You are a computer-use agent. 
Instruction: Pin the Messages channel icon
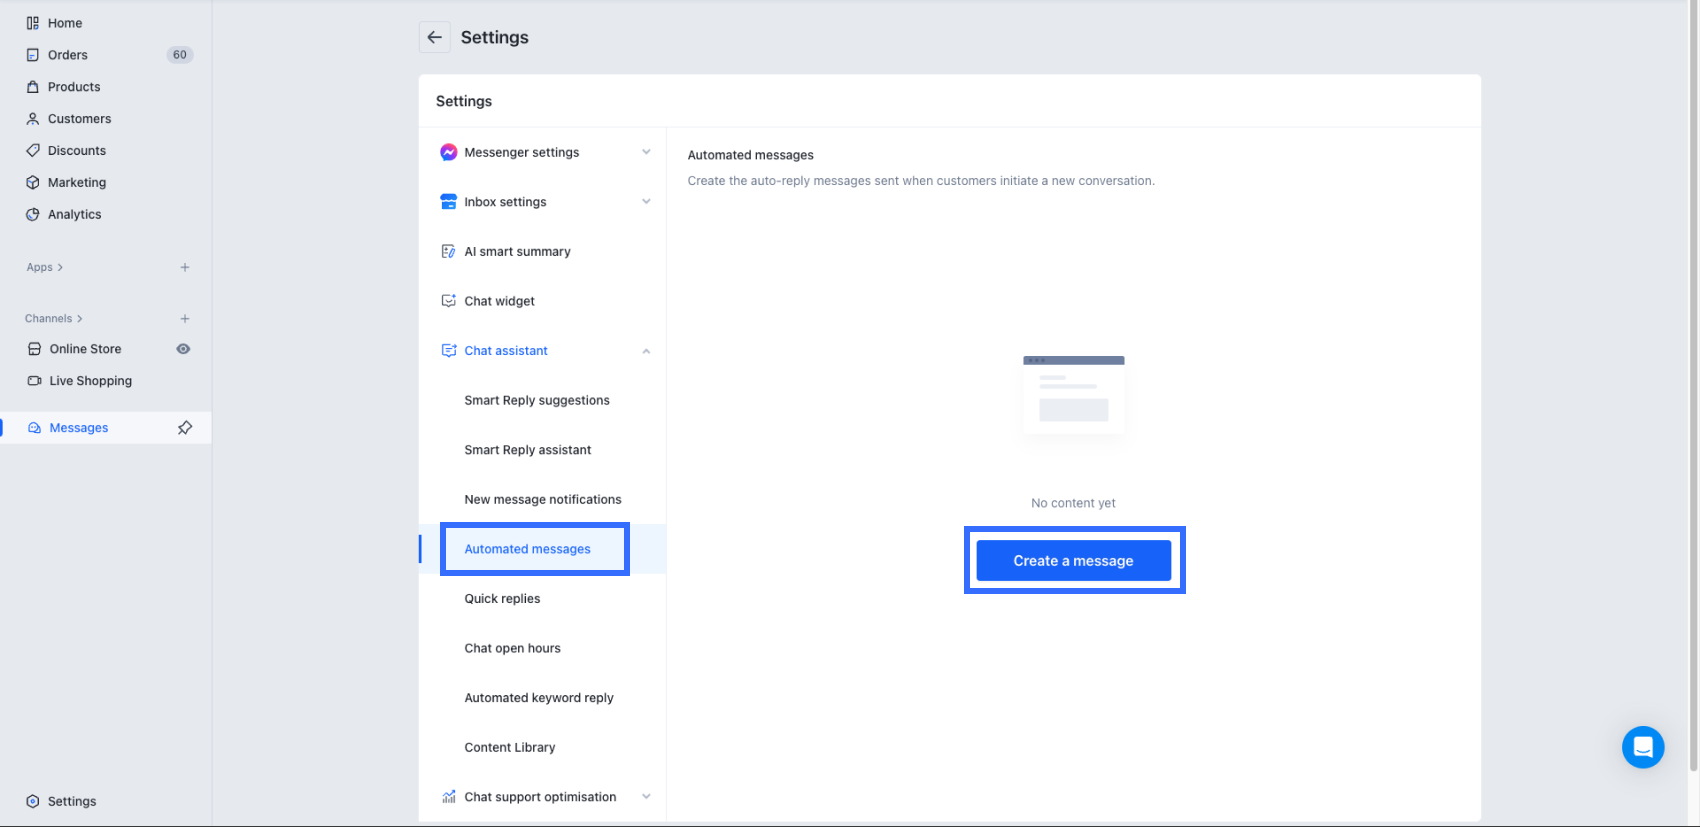tap(185, 428)
